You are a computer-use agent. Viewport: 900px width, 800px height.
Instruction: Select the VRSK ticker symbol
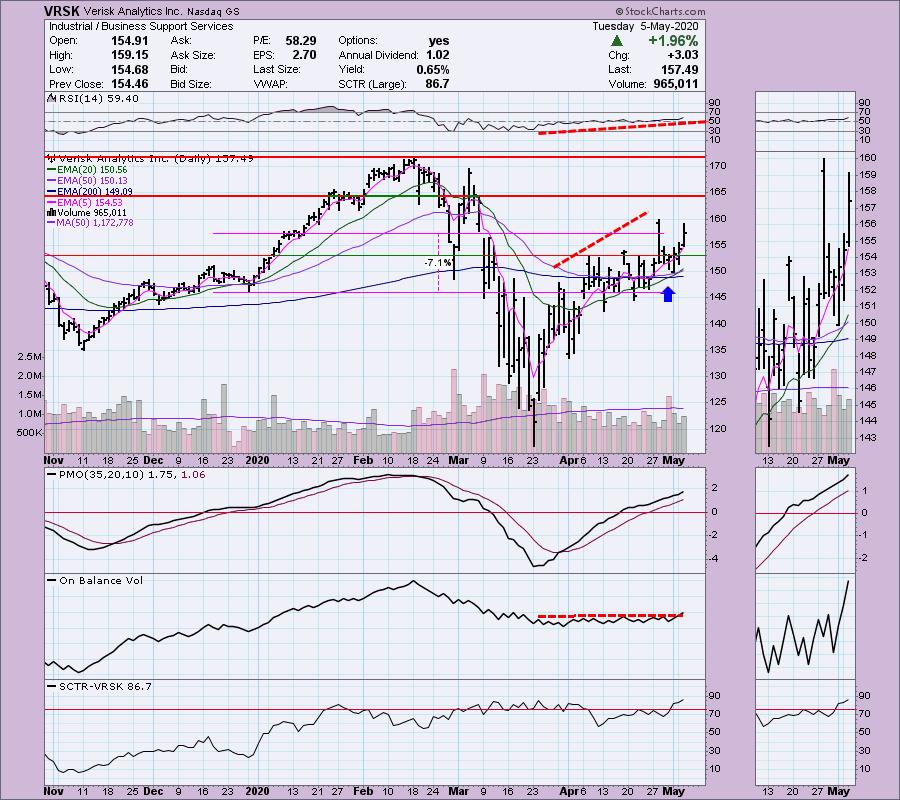[62, 11]
